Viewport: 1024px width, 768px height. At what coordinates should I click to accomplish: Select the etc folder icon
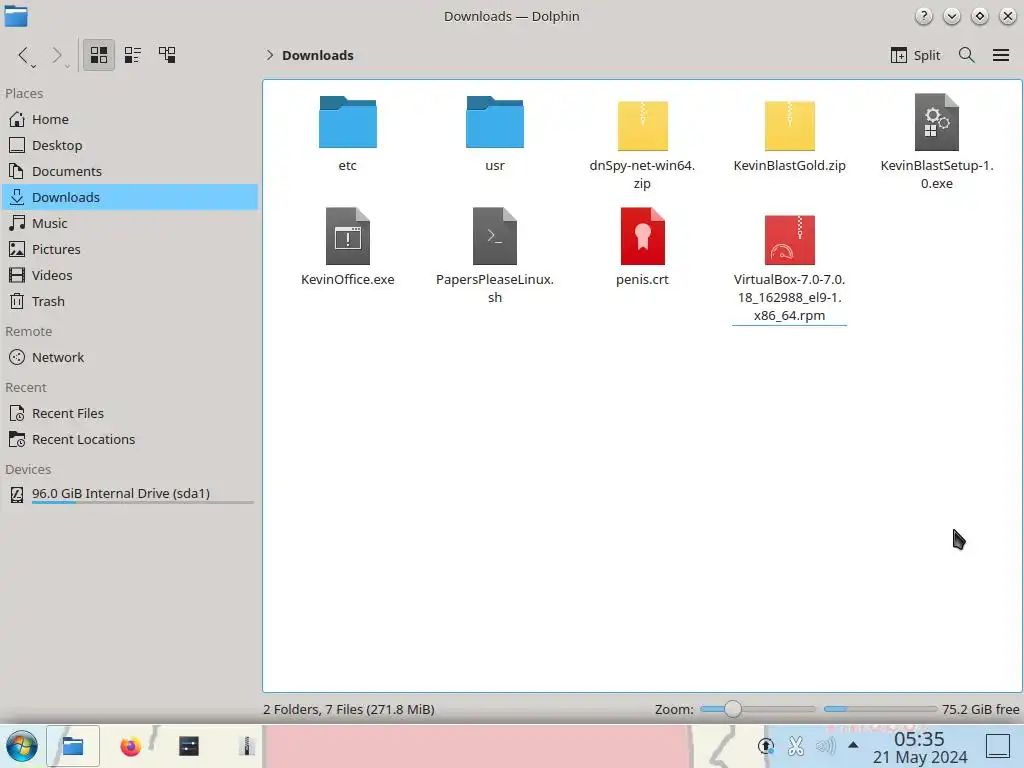347,122
